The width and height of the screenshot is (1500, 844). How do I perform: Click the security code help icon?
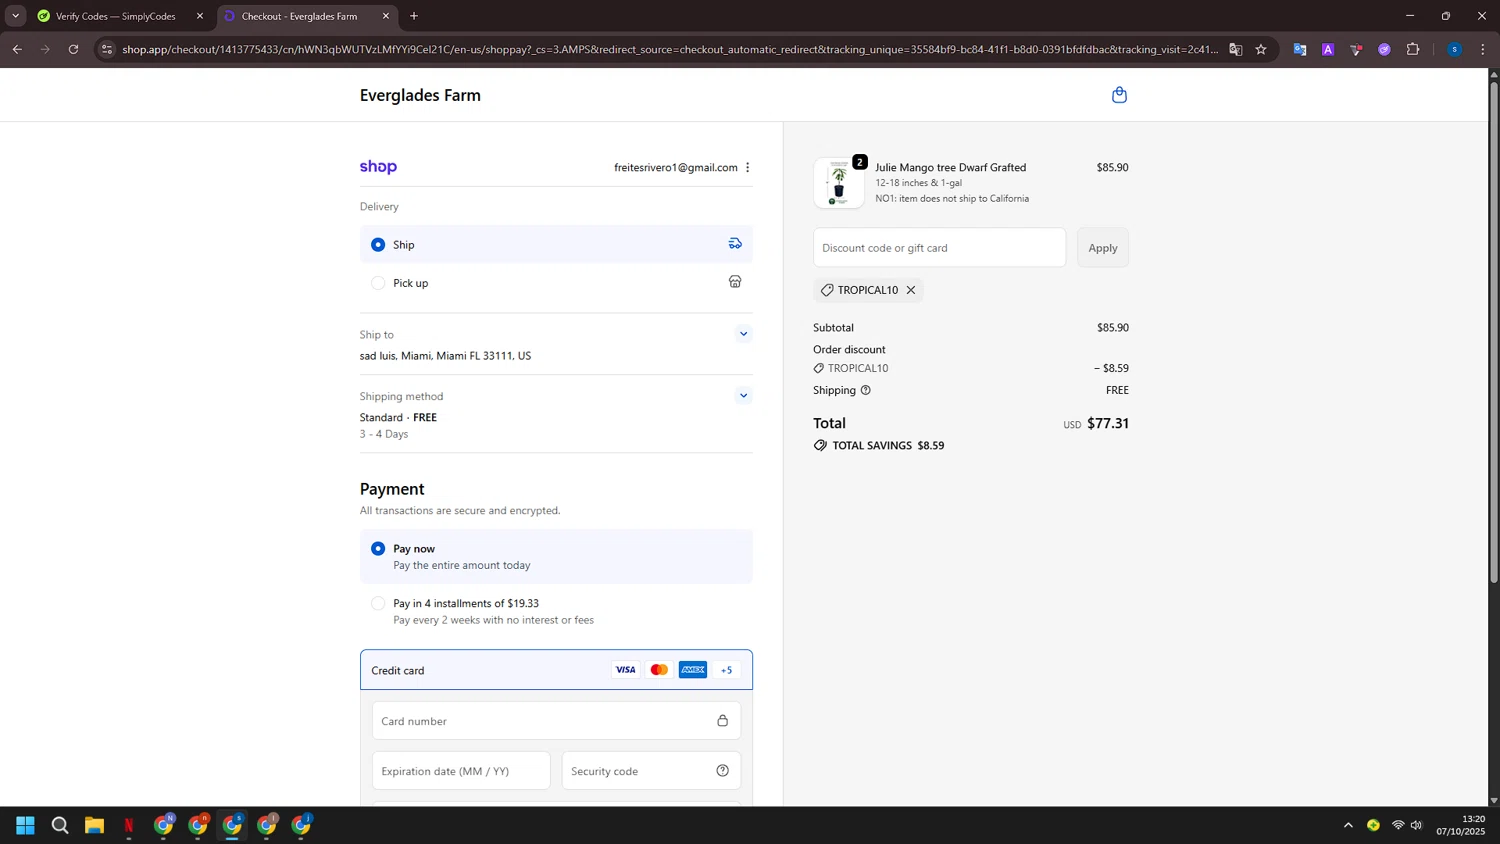pyautogui.click(x=722, y=771)
